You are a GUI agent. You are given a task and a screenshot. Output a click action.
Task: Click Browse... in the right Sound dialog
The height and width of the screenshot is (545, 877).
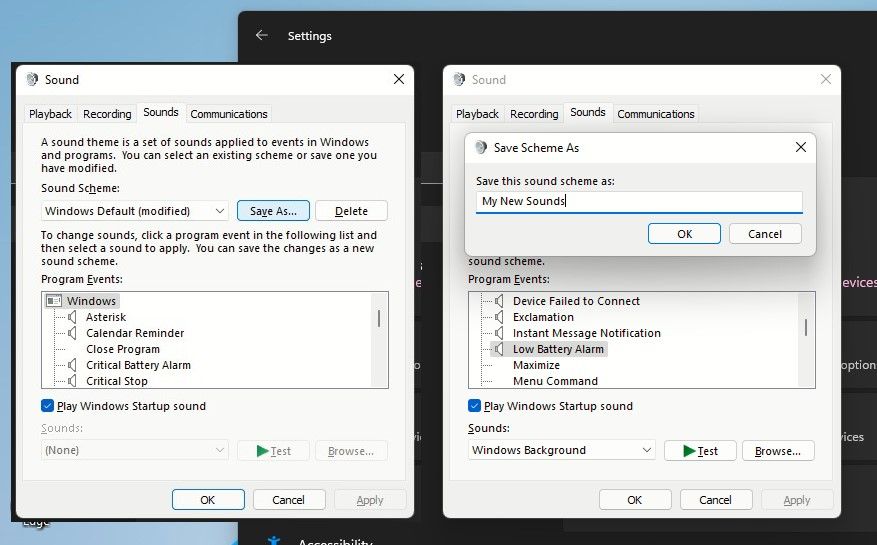click(x=778, y=450)
